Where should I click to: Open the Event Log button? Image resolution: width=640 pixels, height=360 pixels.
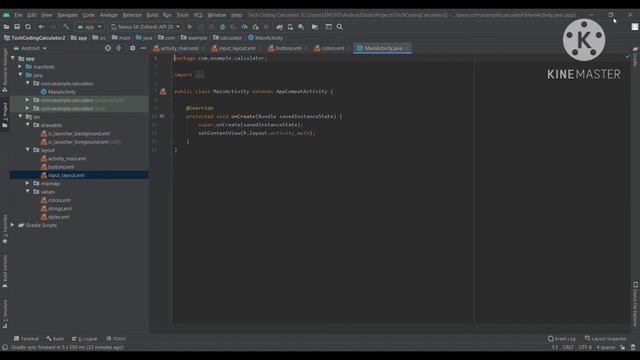562,339
